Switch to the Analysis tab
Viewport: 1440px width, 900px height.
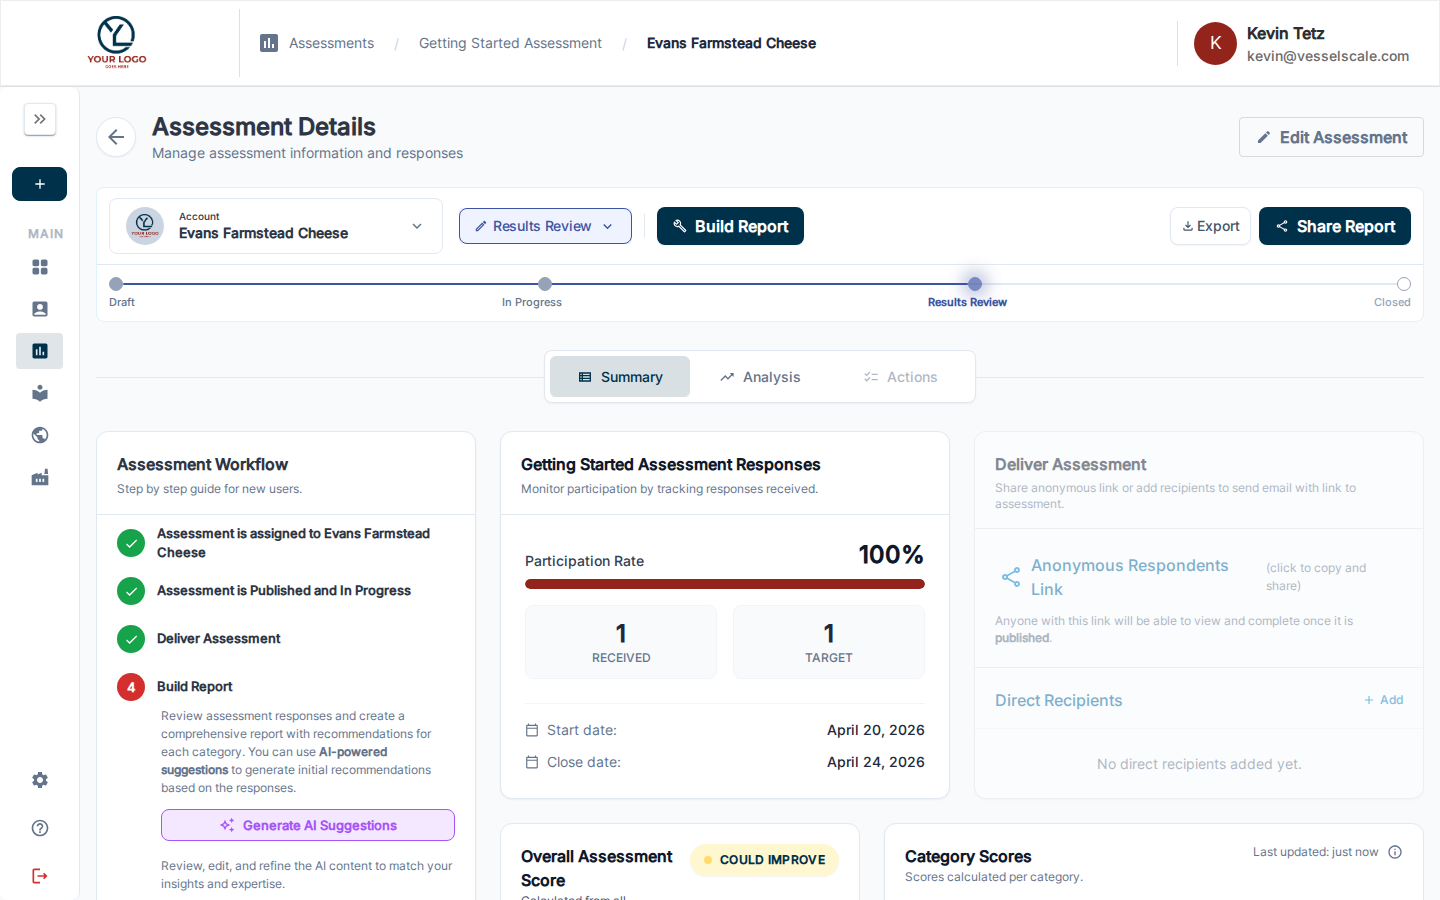coord(760,377)
